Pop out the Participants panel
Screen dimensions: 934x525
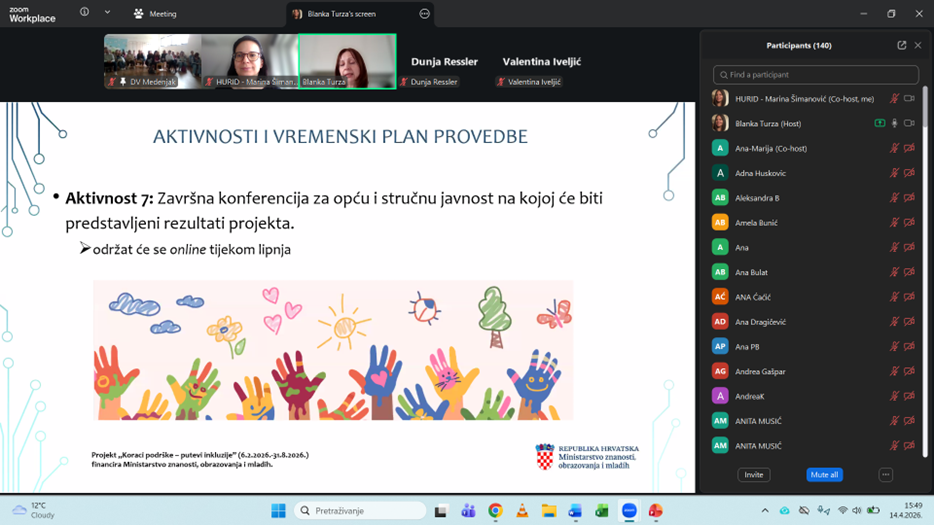[x=901, y=45]
